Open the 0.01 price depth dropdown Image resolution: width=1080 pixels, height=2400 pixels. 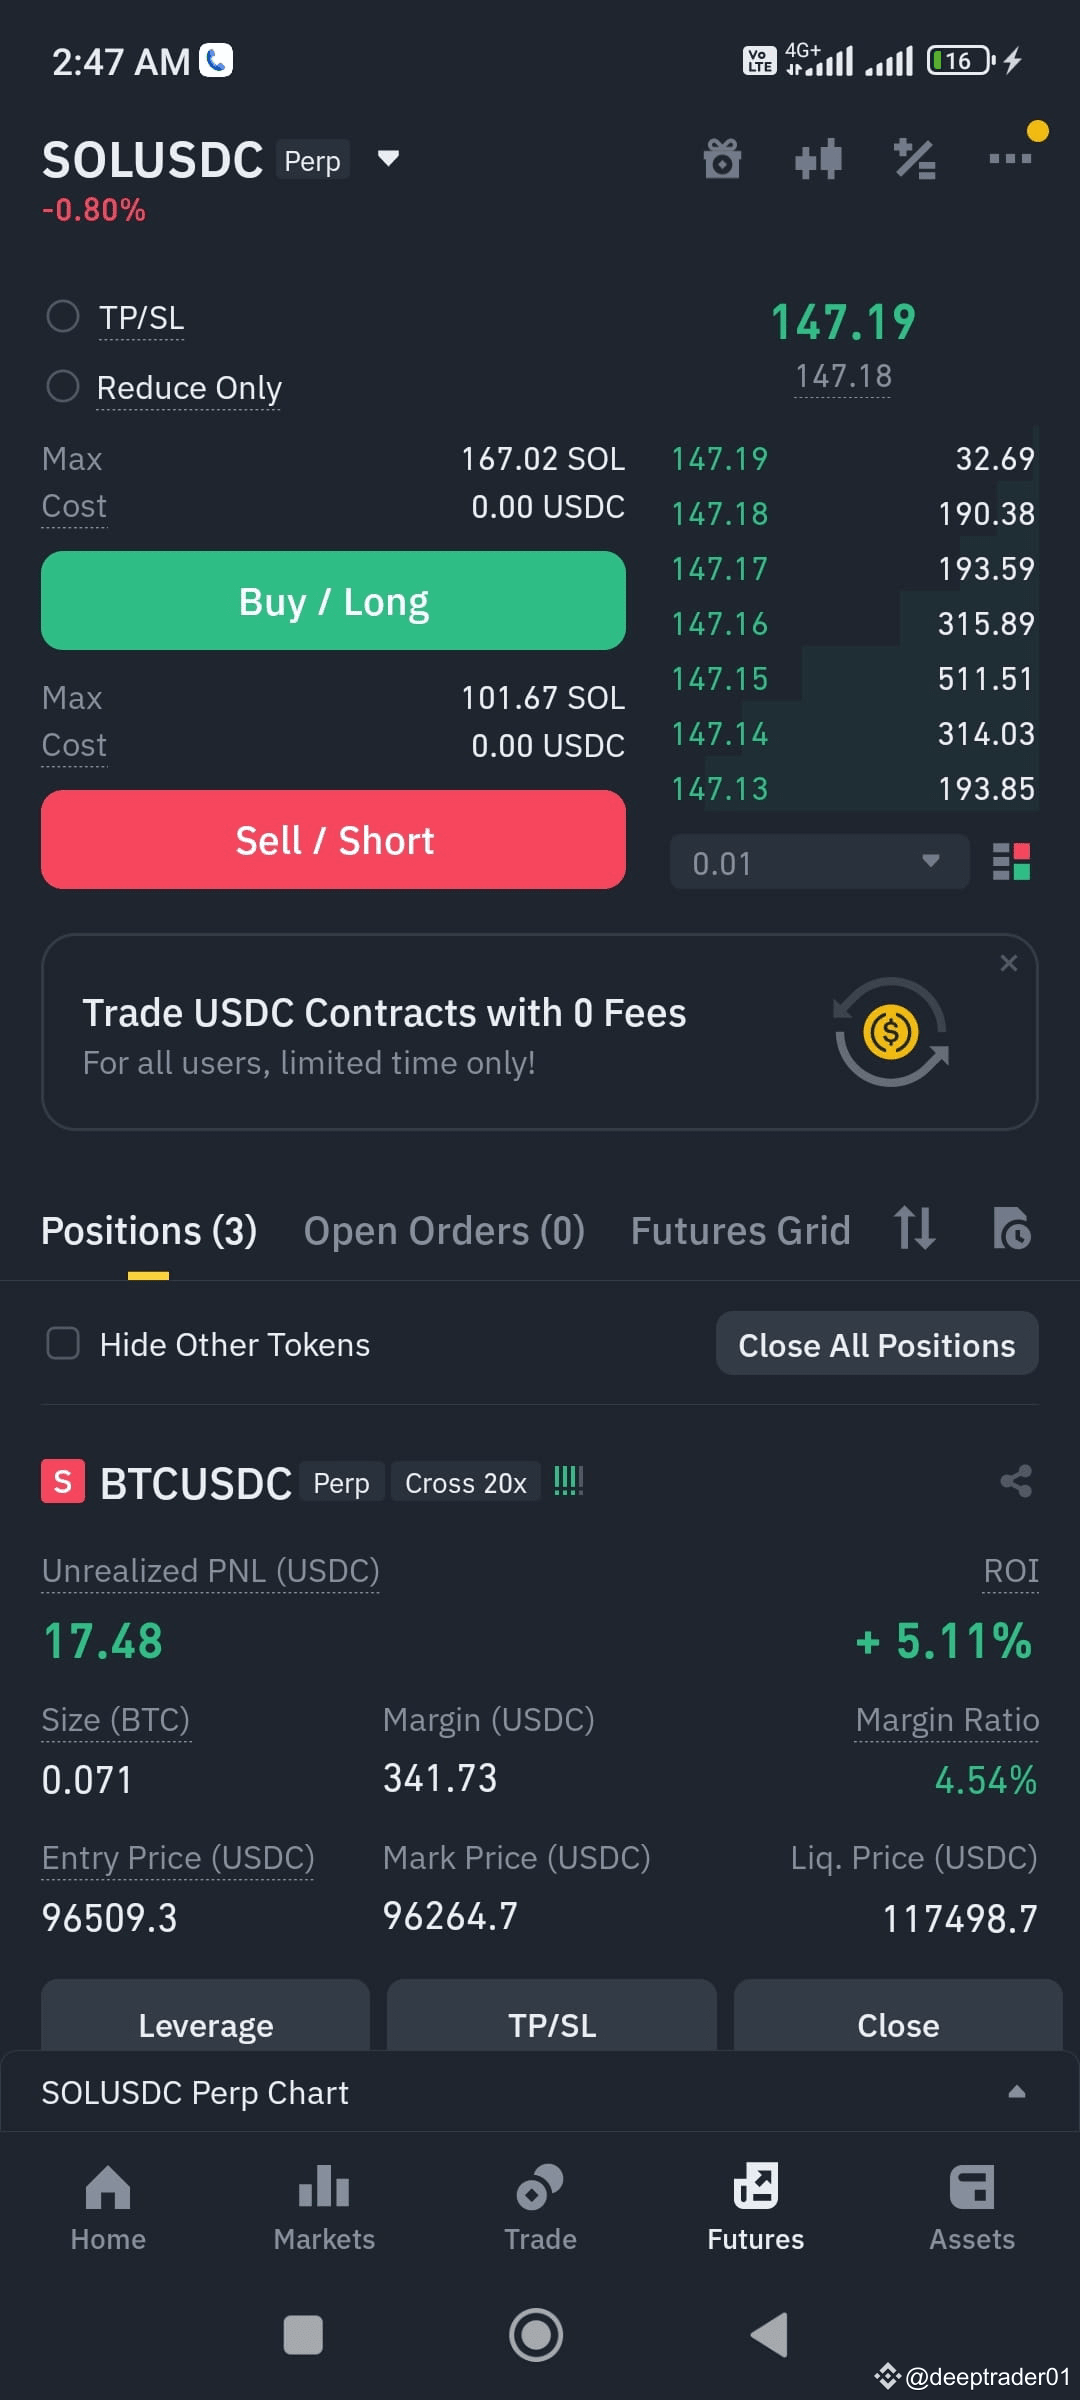tap(820, 862)
